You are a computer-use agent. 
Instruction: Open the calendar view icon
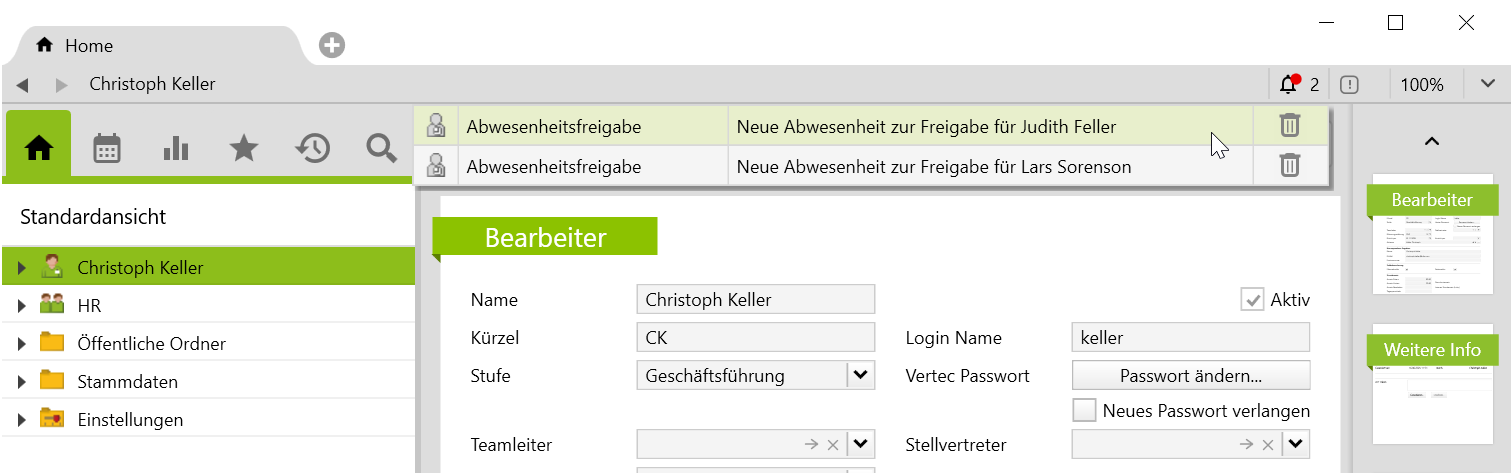click(107, 149)
